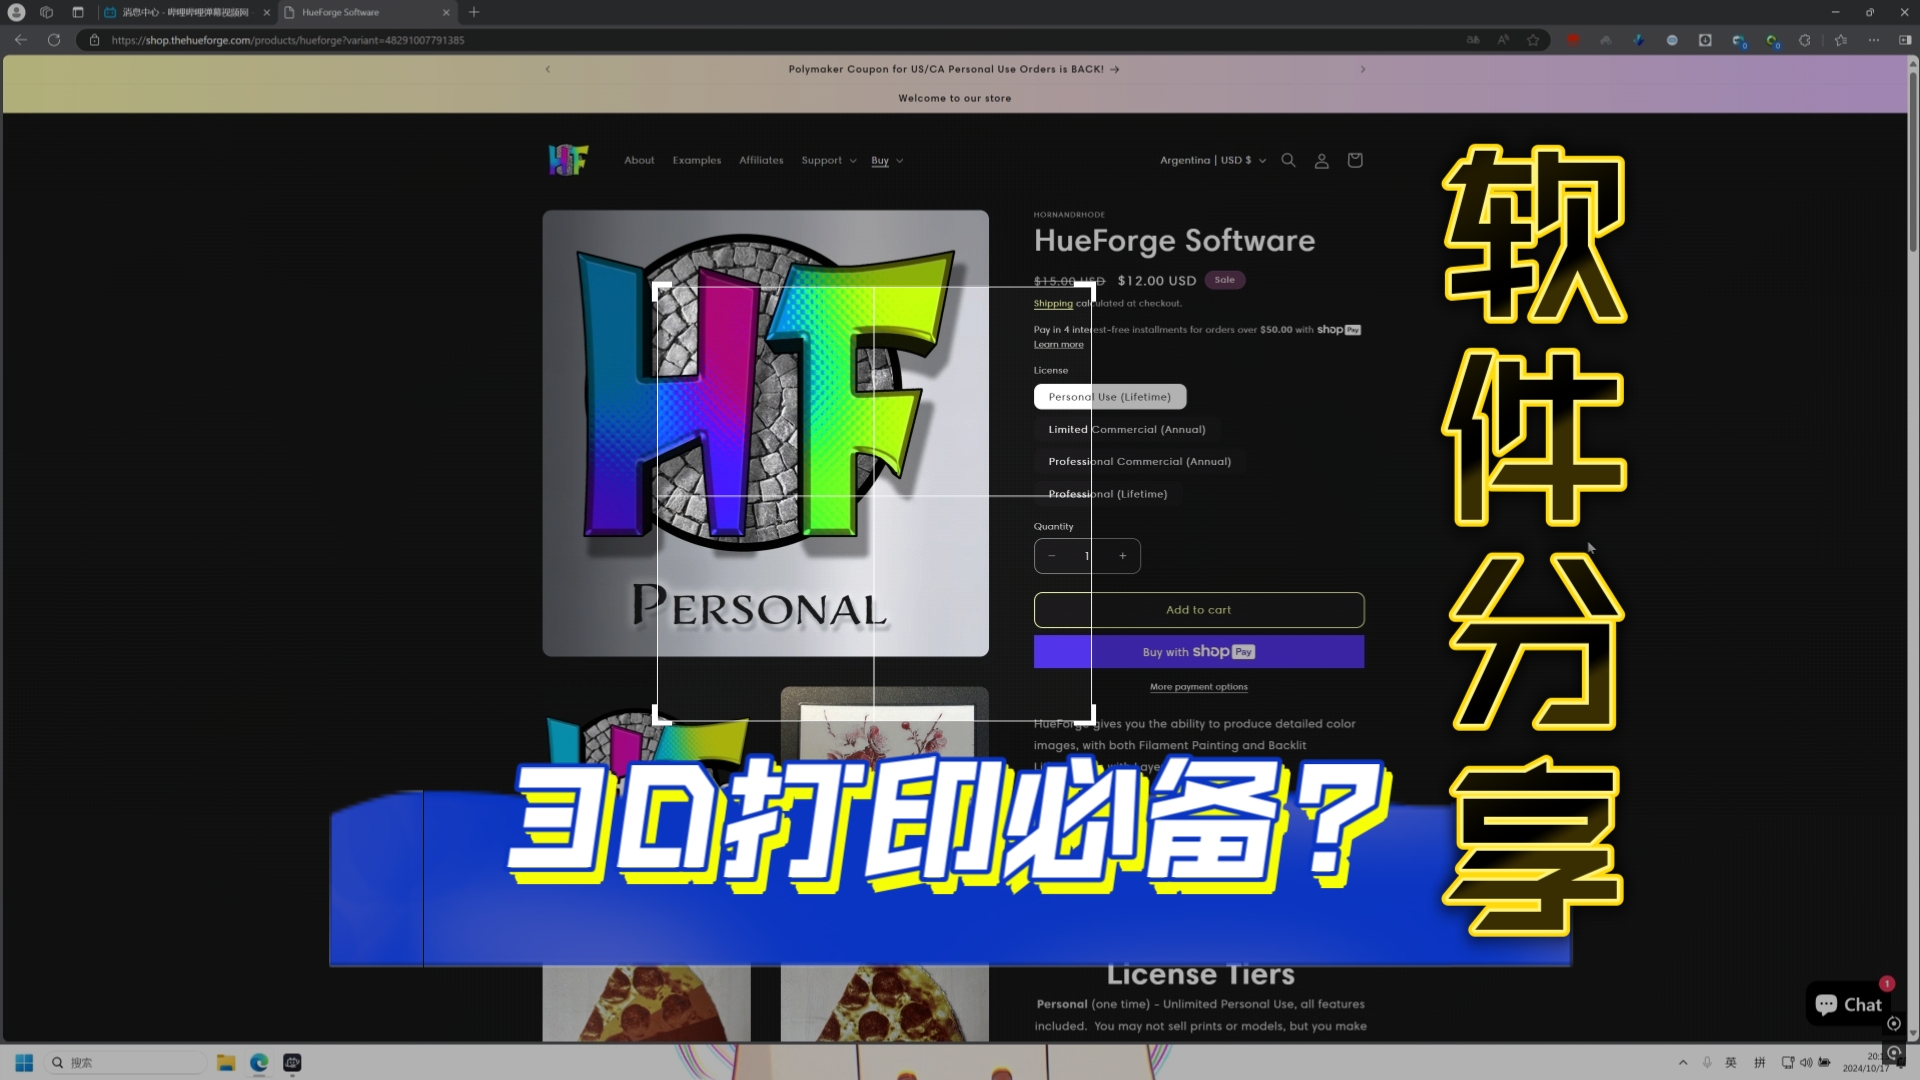Click the Examples navigation item
Image resolution: width=1920 pixels, height=1080 pixels.
[696, 160]
